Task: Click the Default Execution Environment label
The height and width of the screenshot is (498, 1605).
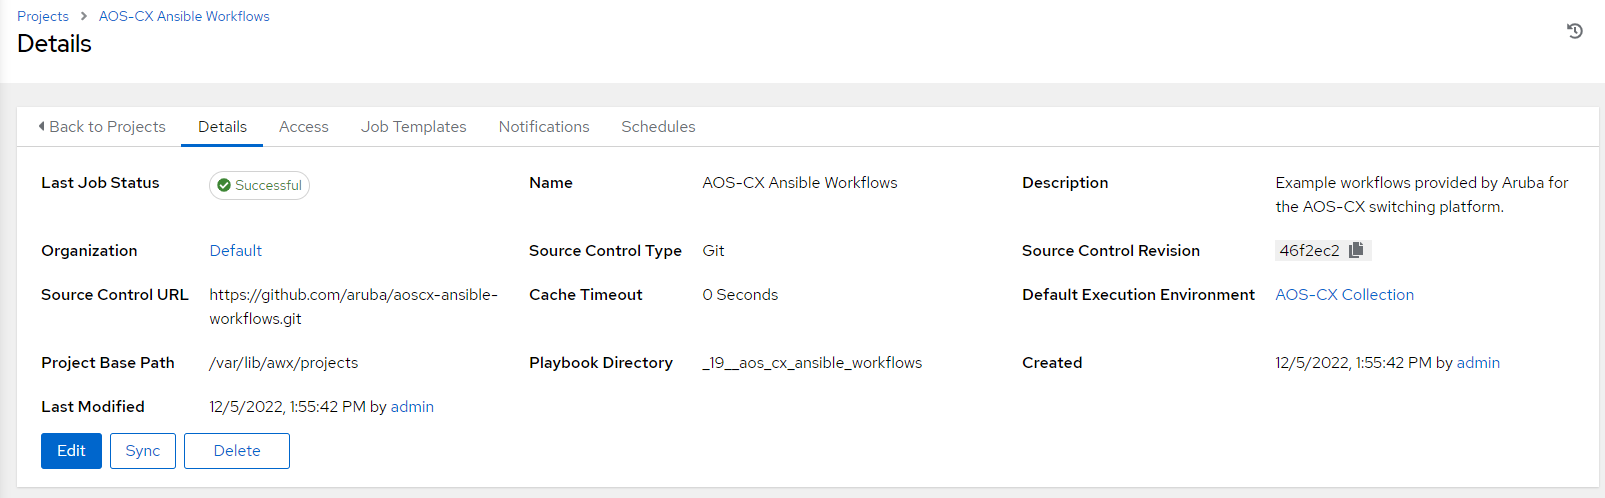Action: [x=1138, y=295]
